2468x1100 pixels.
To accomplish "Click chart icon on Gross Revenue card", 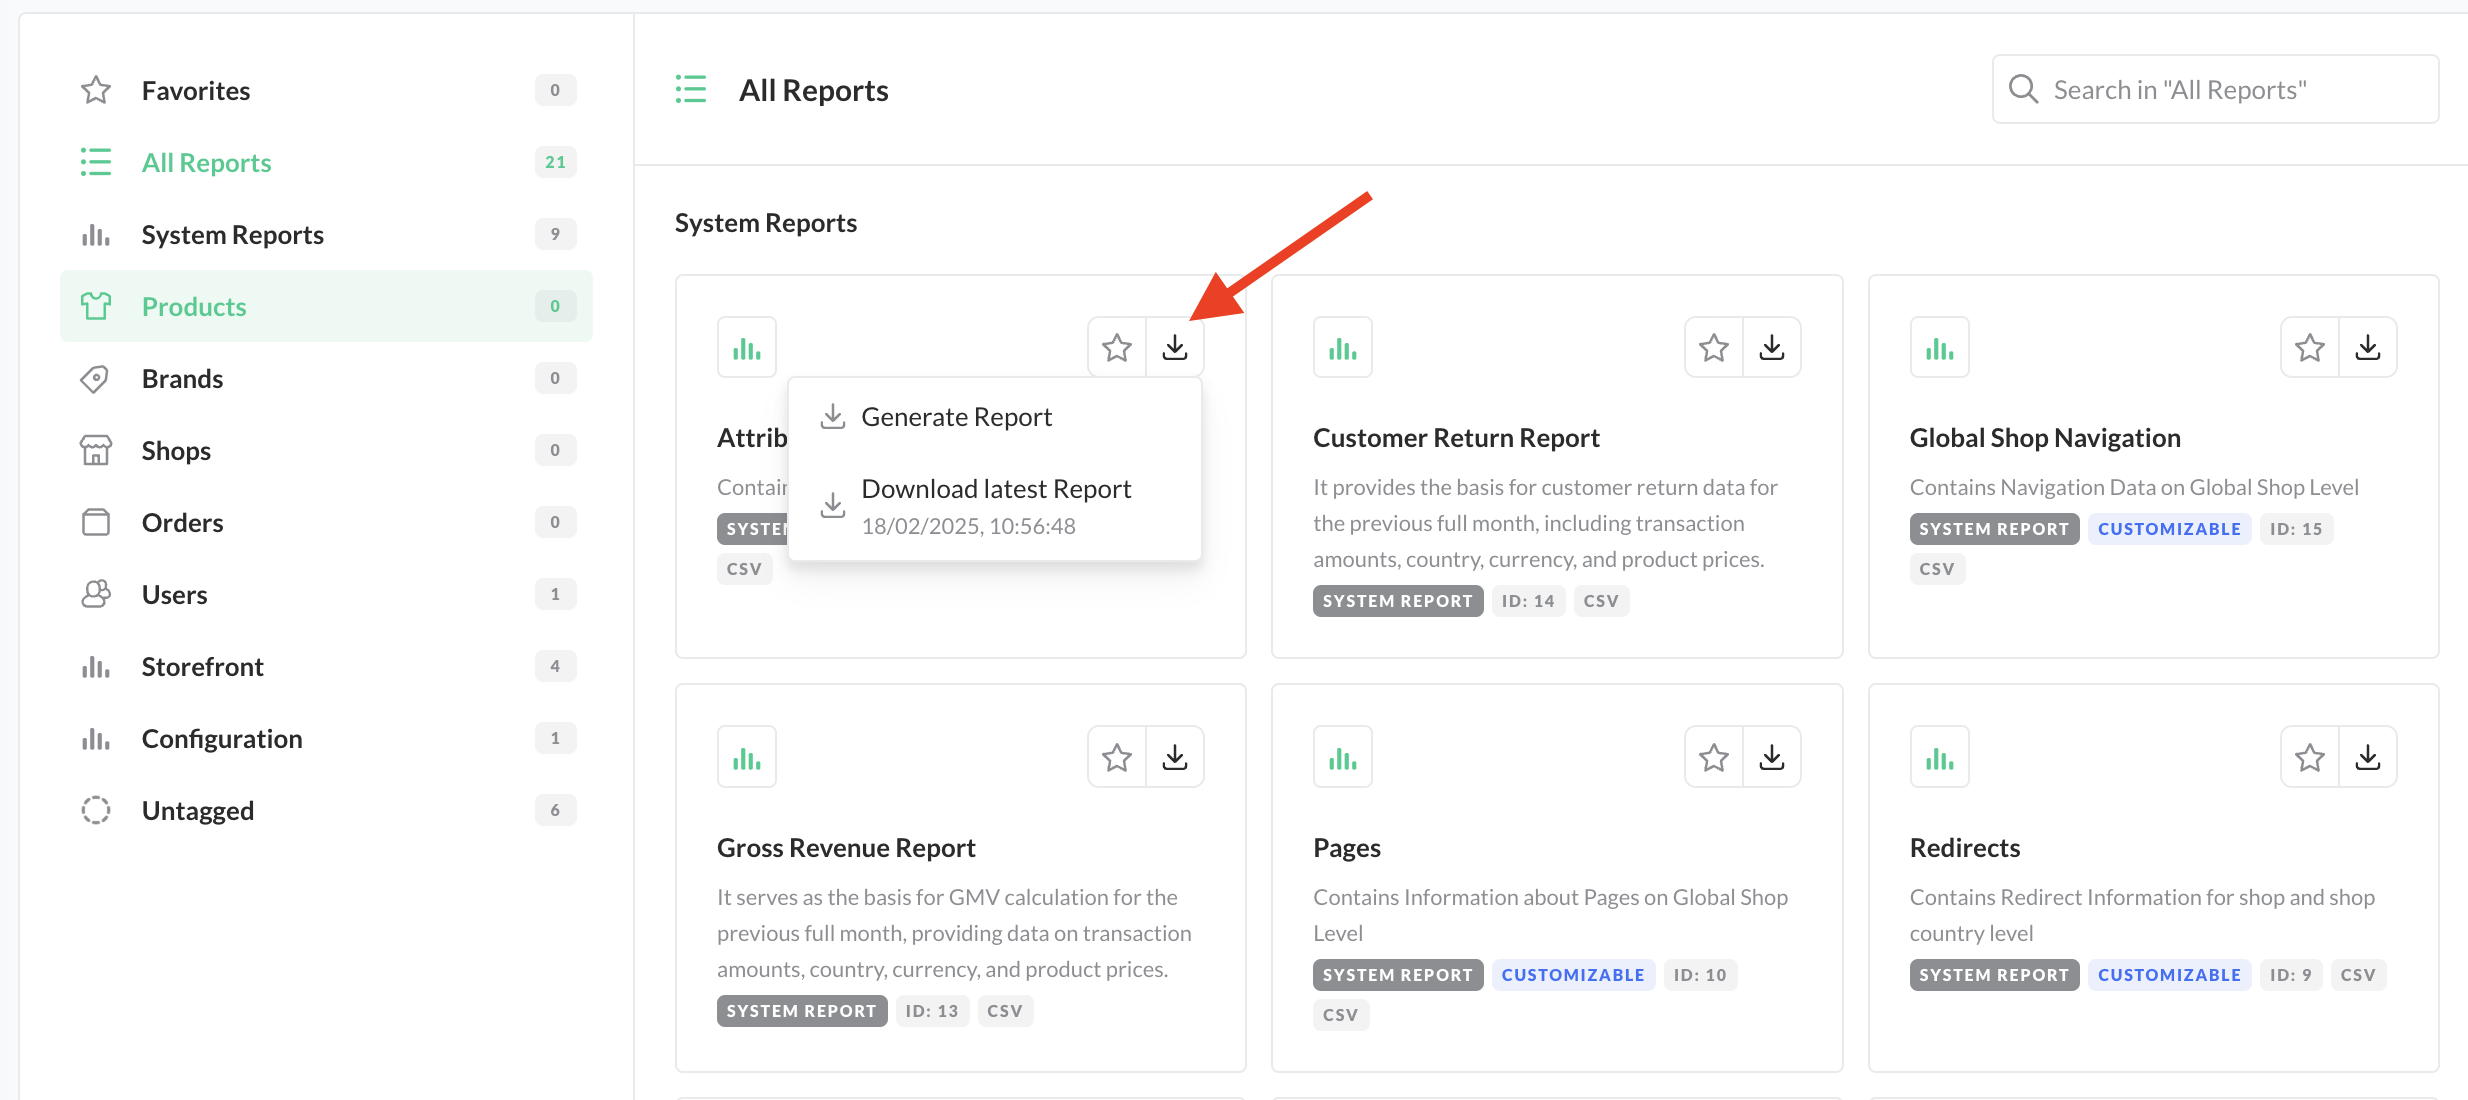I will tap(746, 758).
